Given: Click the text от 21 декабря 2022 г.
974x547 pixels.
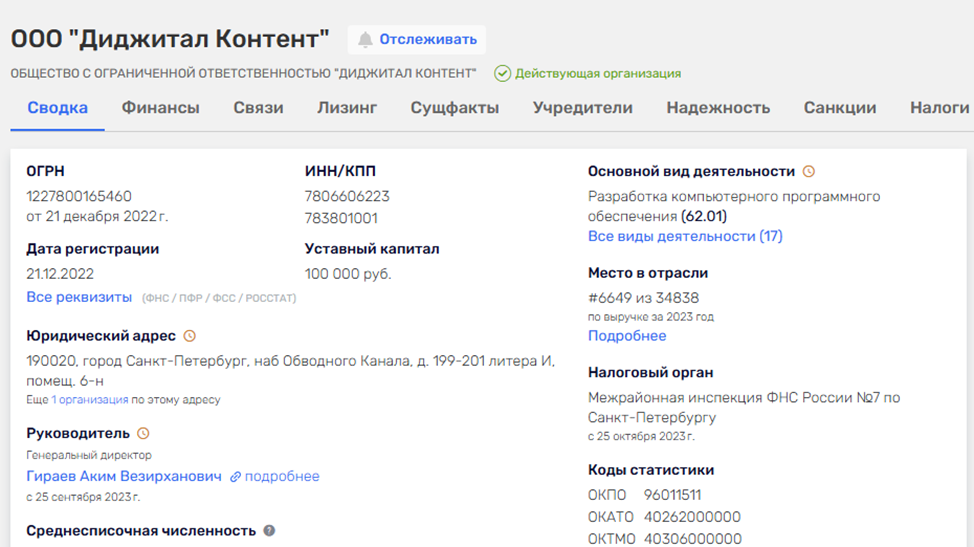Looking at the screenshot, I should 97,217.
